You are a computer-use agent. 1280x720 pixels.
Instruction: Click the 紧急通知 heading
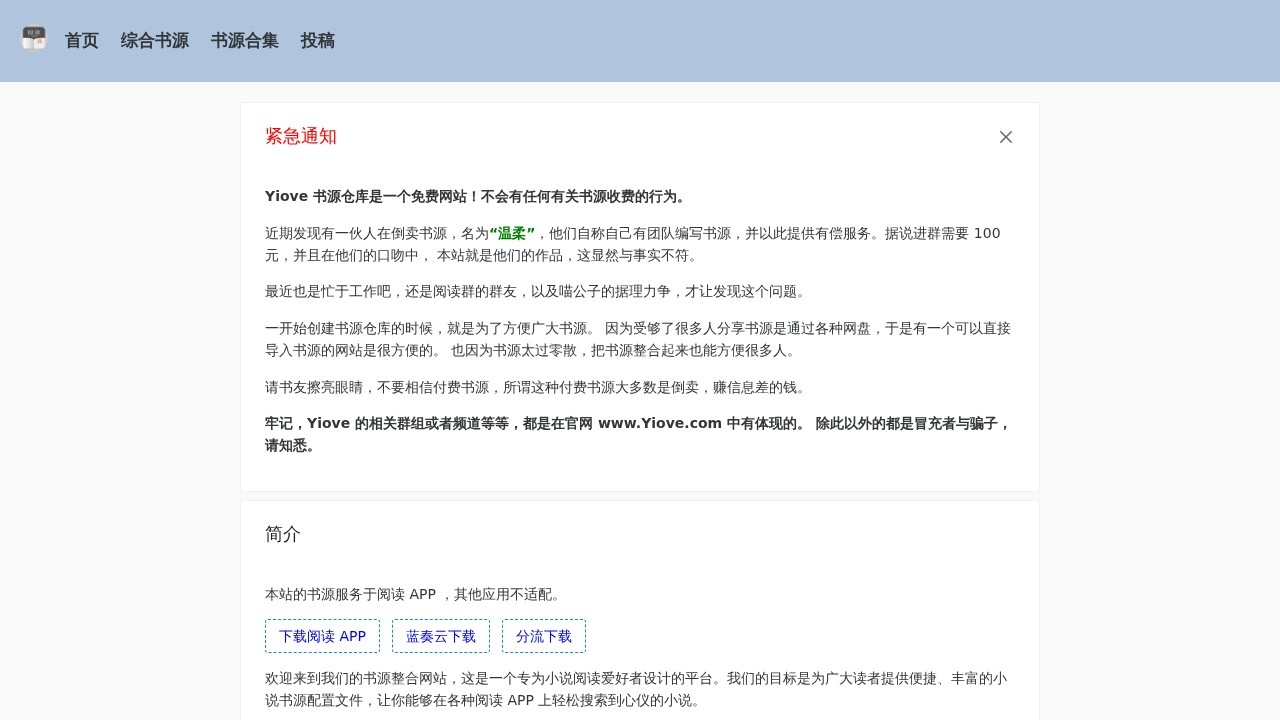[300, 136]
